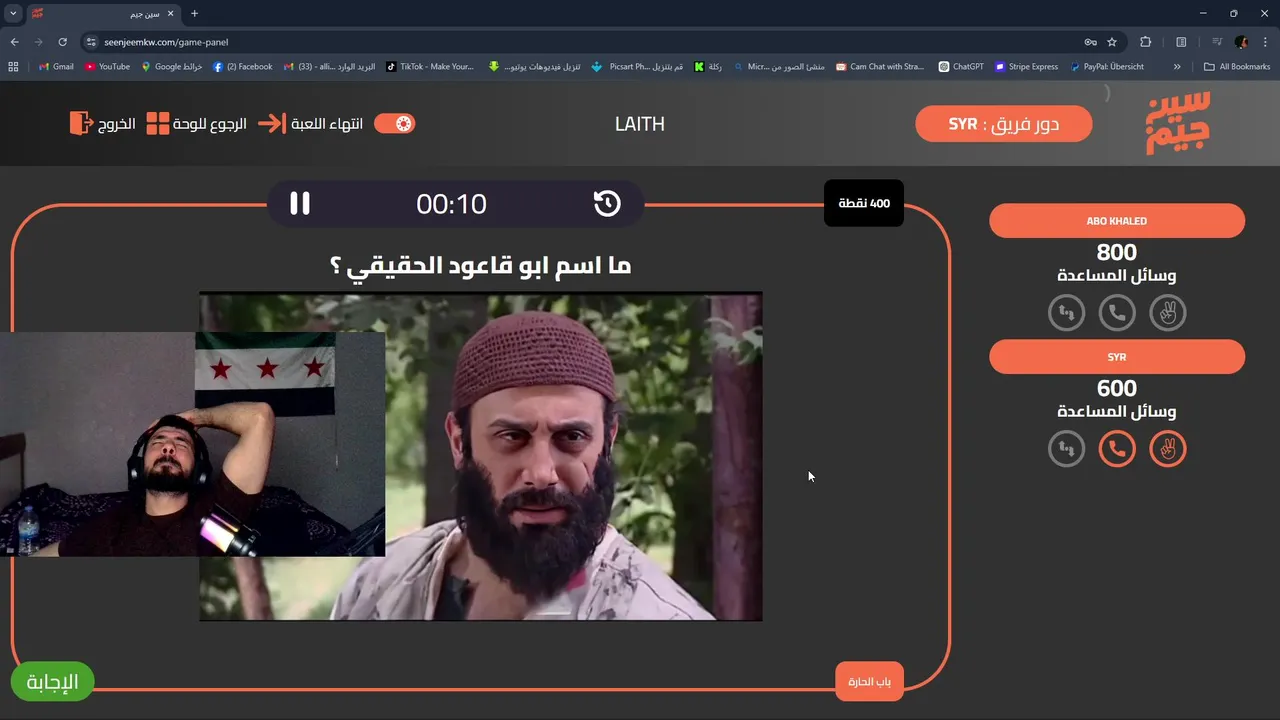1280x720 pixels.
Task: Reset the timer with the rewind icon
Action: click(x=607, y=203)
